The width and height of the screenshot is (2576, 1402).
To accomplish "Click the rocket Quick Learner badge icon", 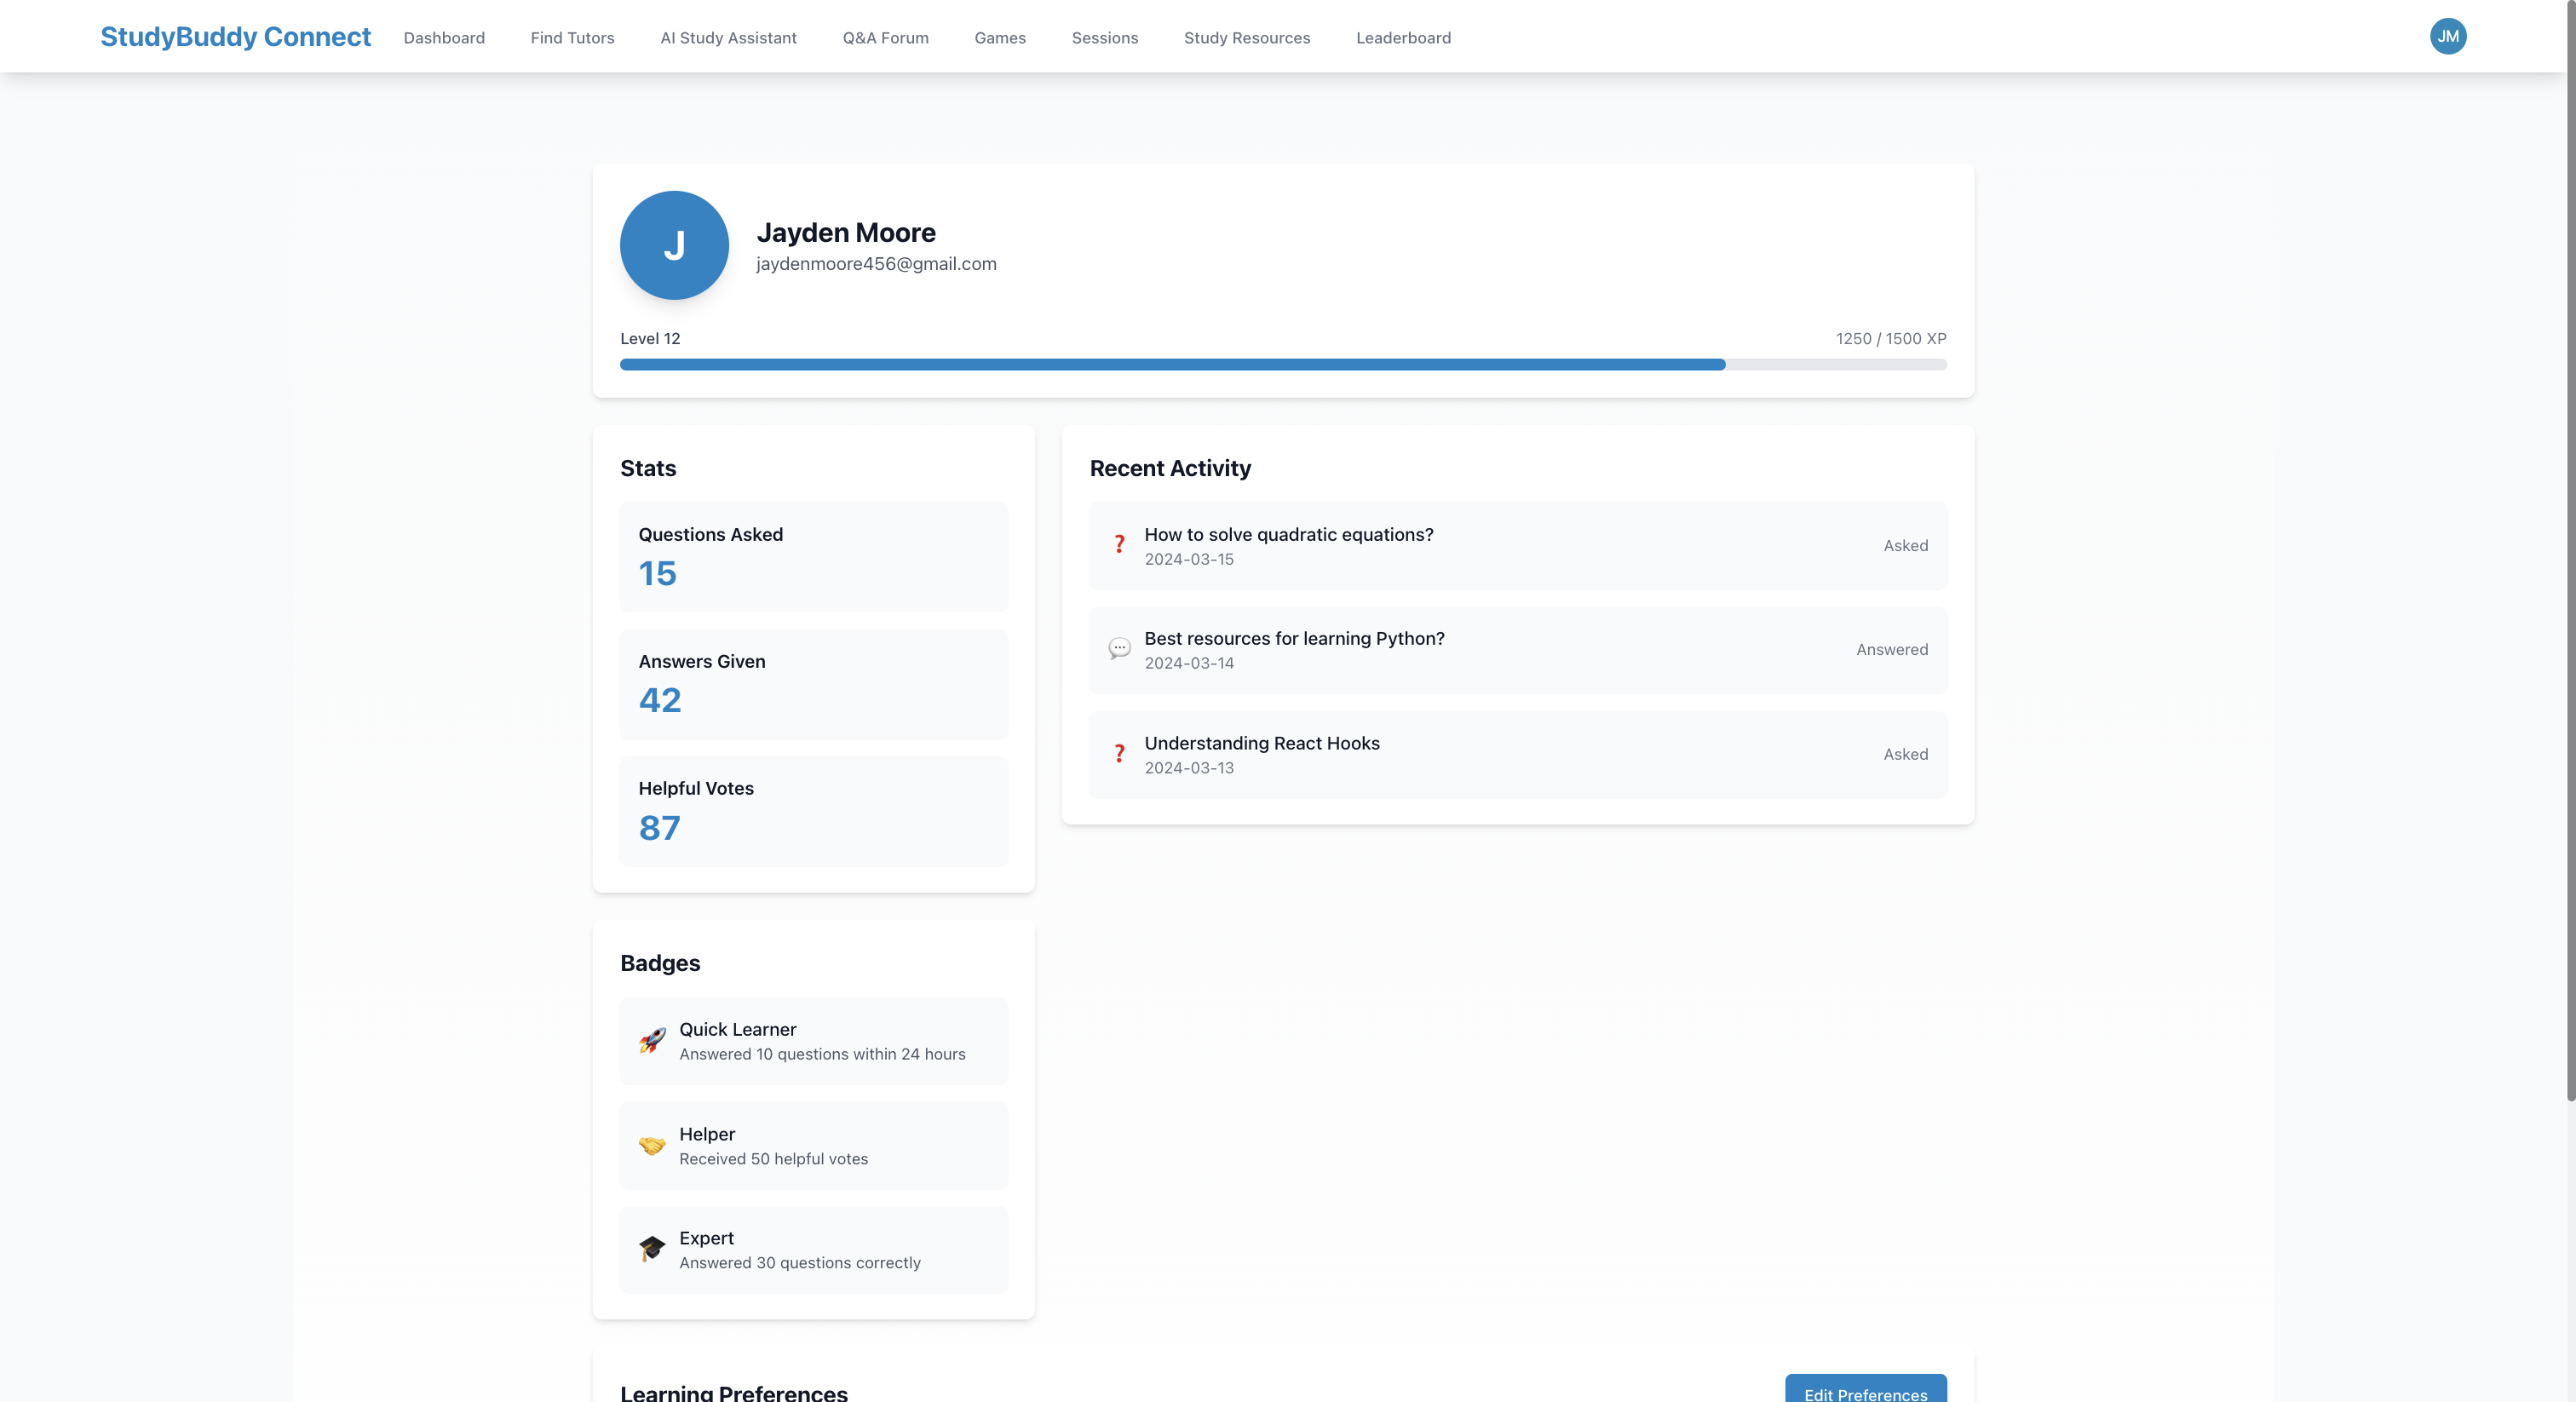I will coord(652,1040).
